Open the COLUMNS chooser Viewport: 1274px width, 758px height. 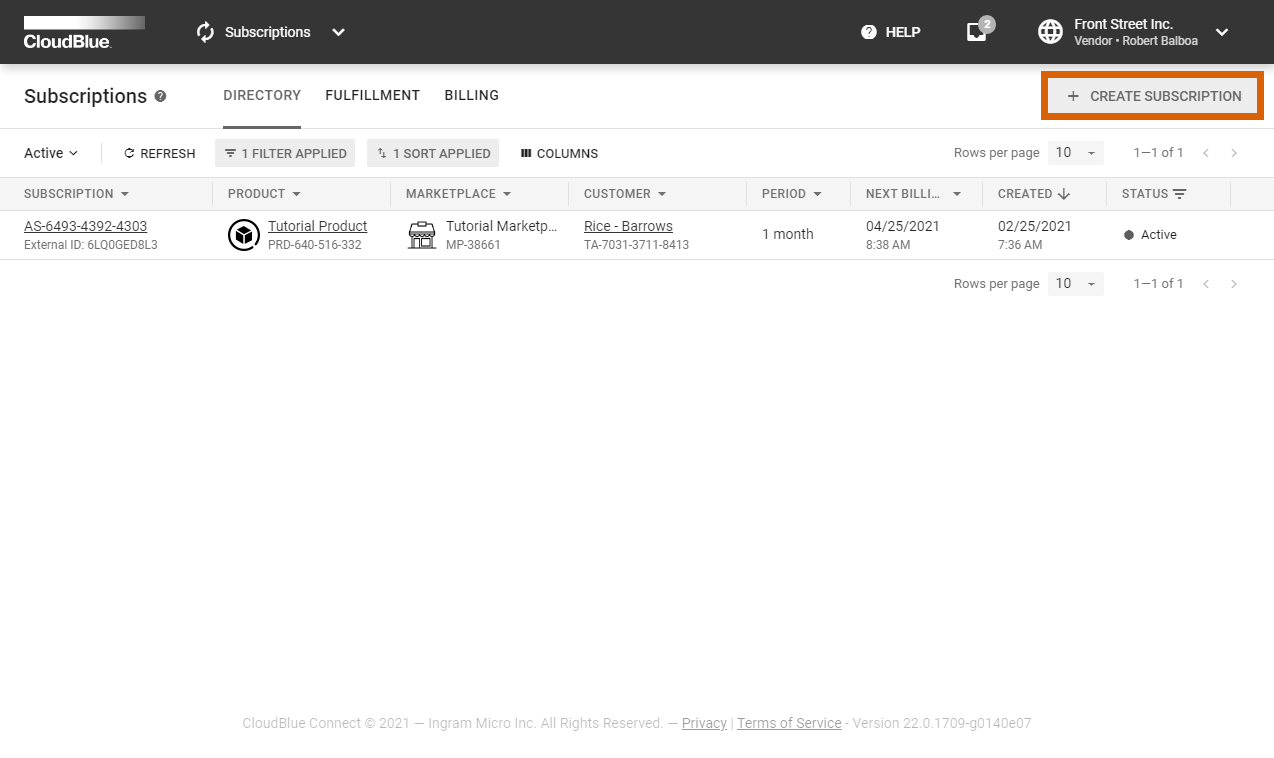pos(559,153)
